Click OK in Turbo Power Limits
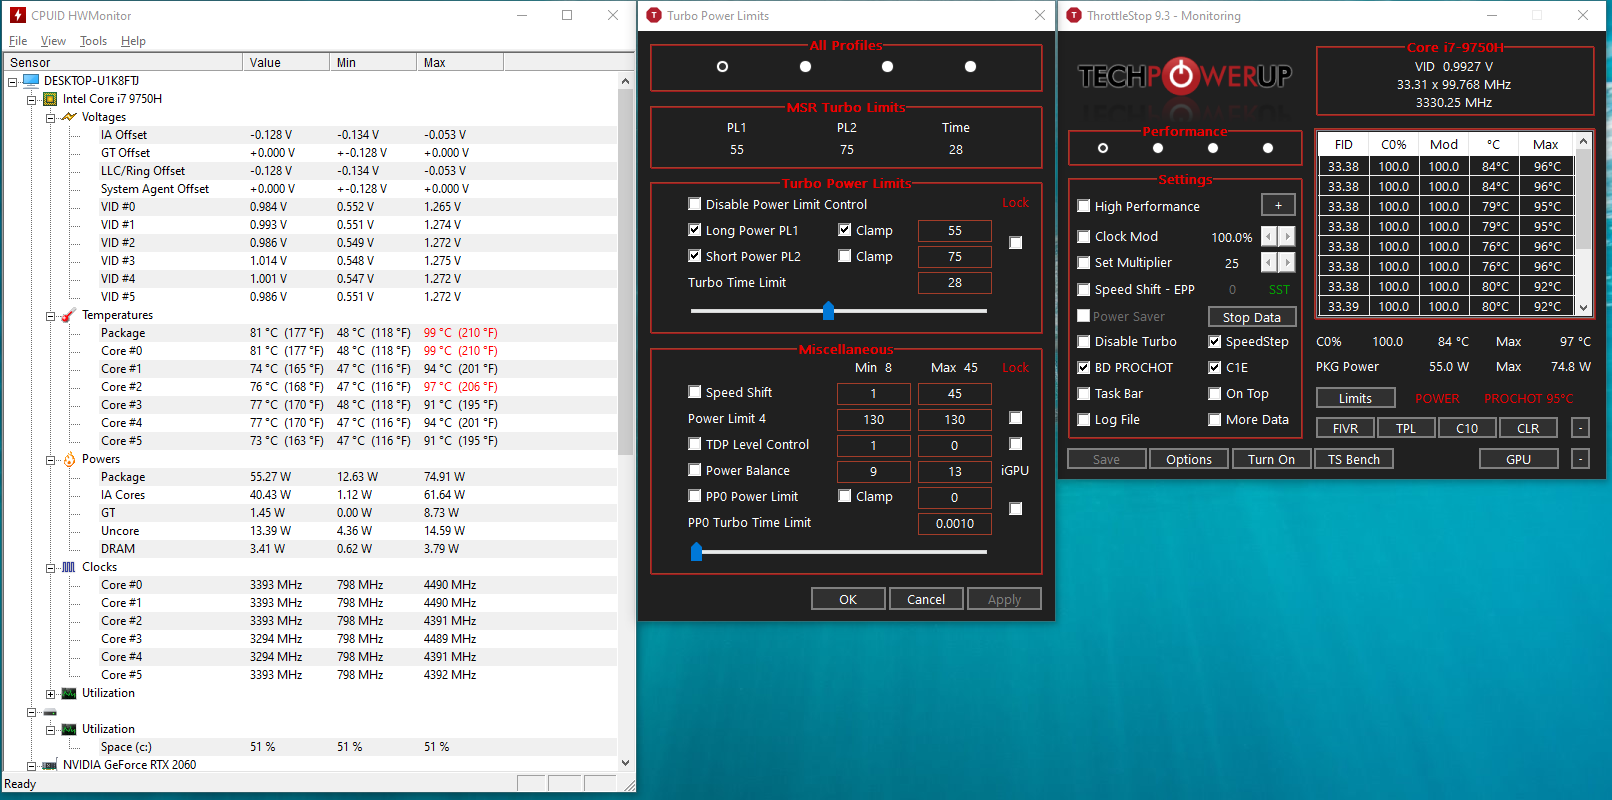This screenshot has height=800, width=1612. coord(848,599)
